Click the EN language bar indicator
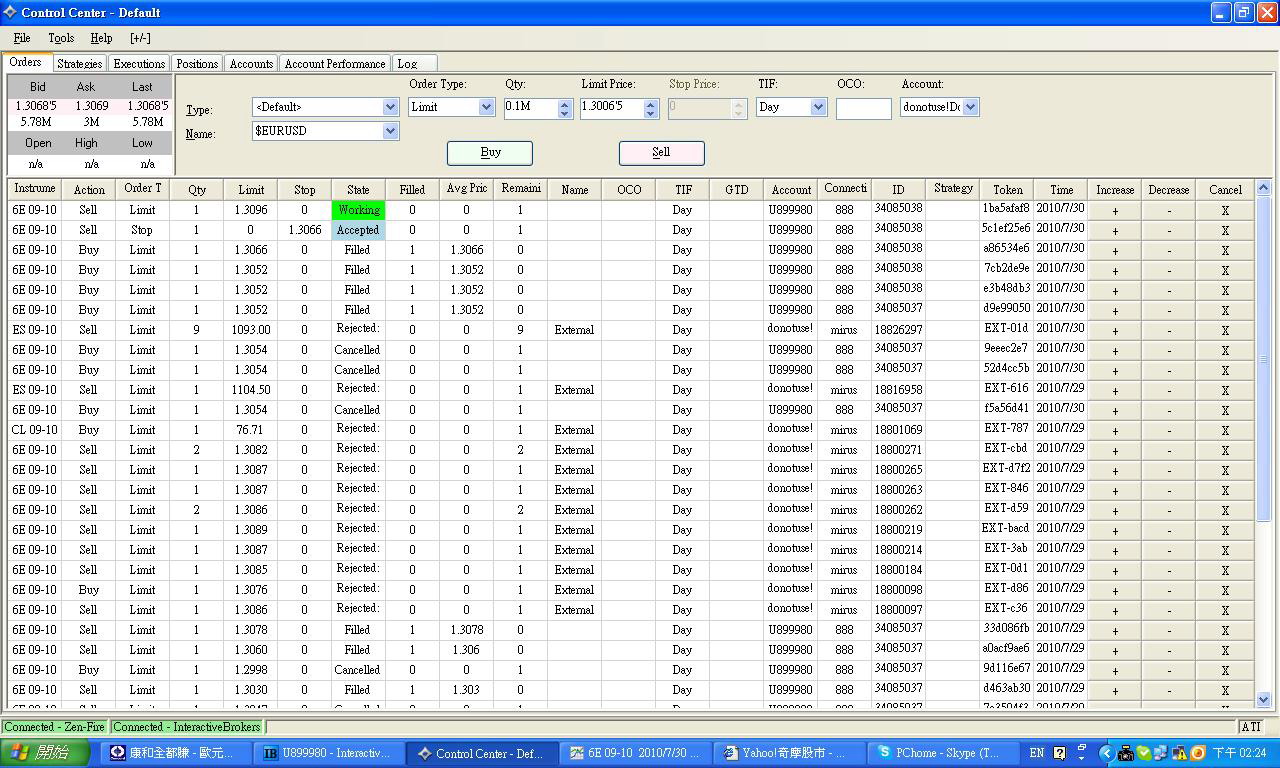1280x768 pixels. (1037, 753)
